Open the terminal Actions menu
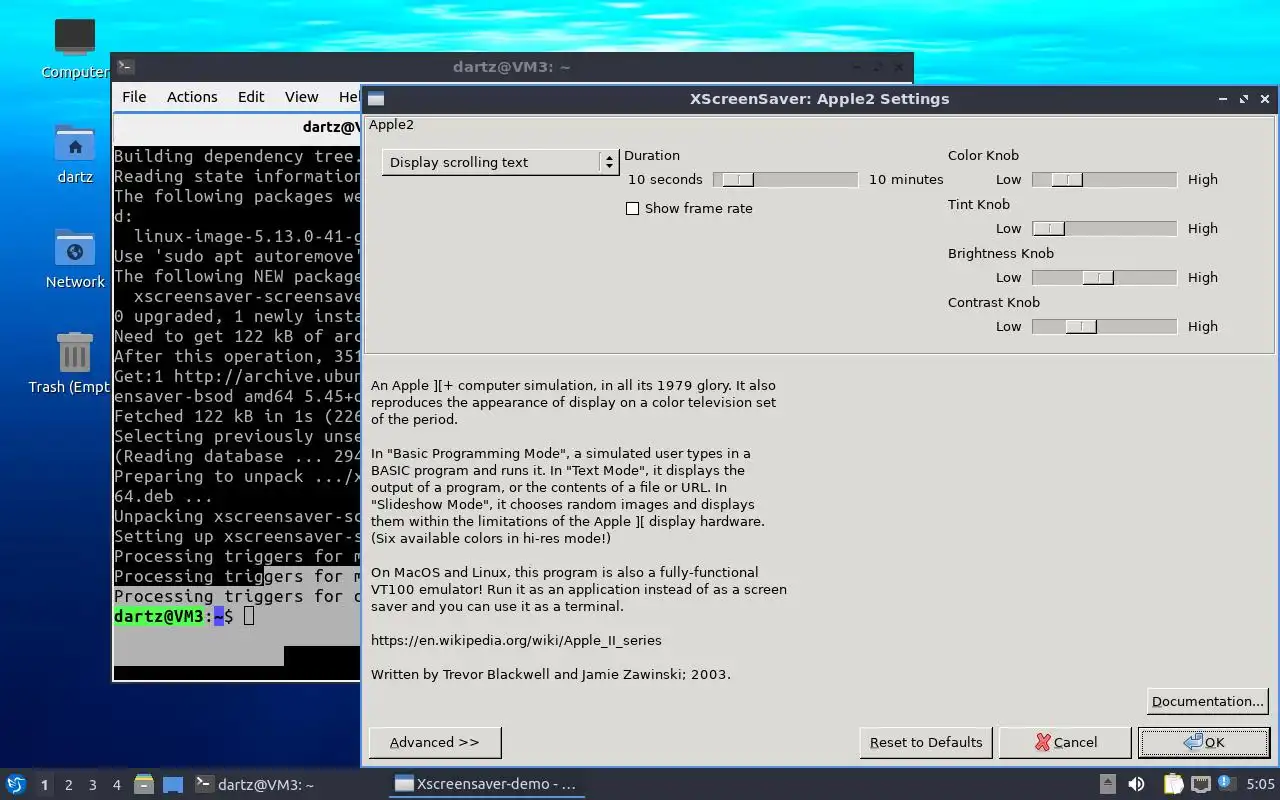 point(192,97)
